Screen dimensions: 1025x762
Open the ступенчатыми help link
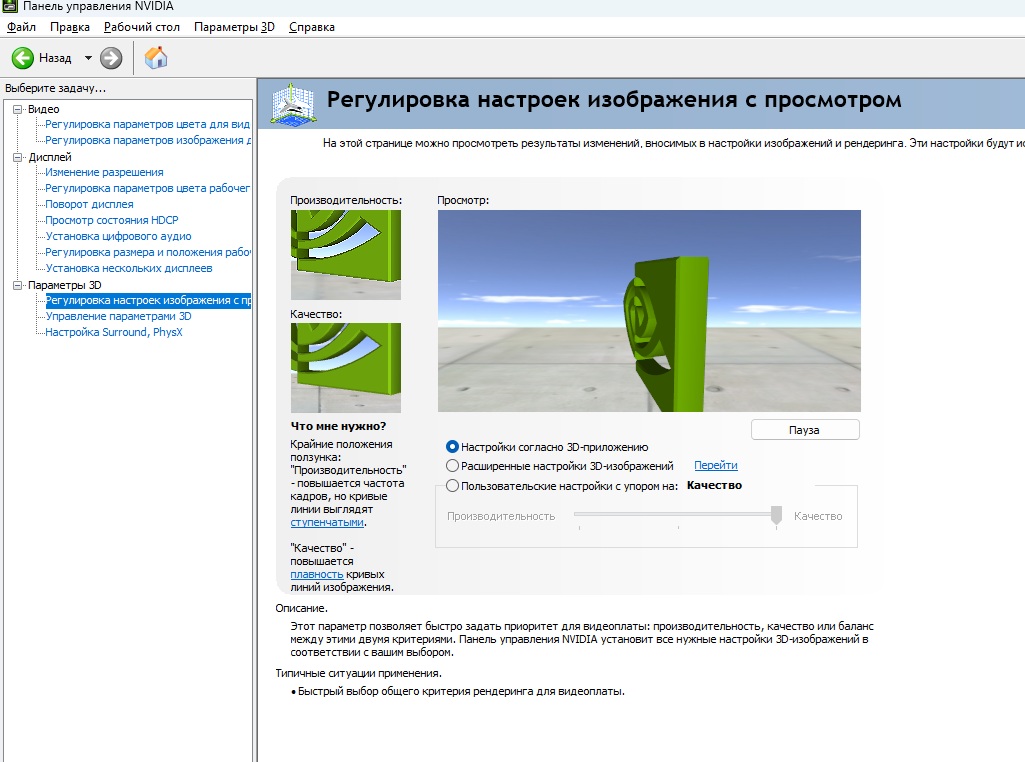(x=327, y=522)
